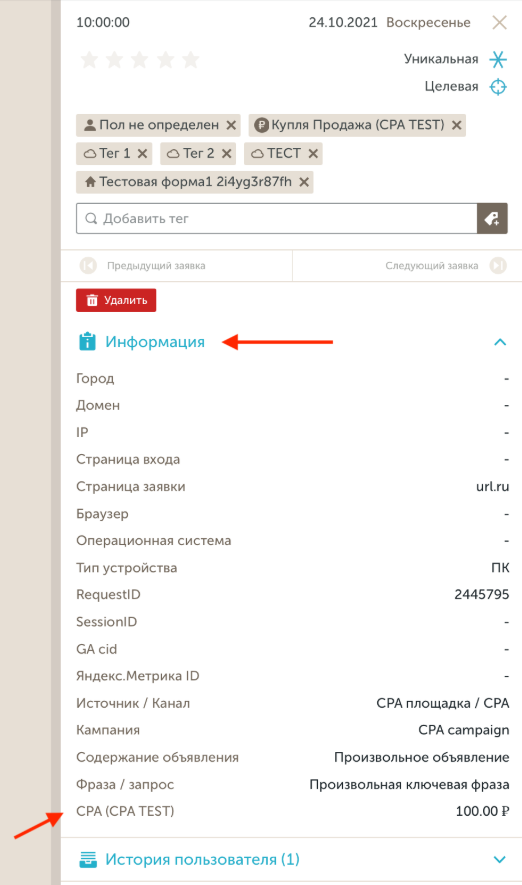
Task: Close the request details panel
Action: pos(499,23)
